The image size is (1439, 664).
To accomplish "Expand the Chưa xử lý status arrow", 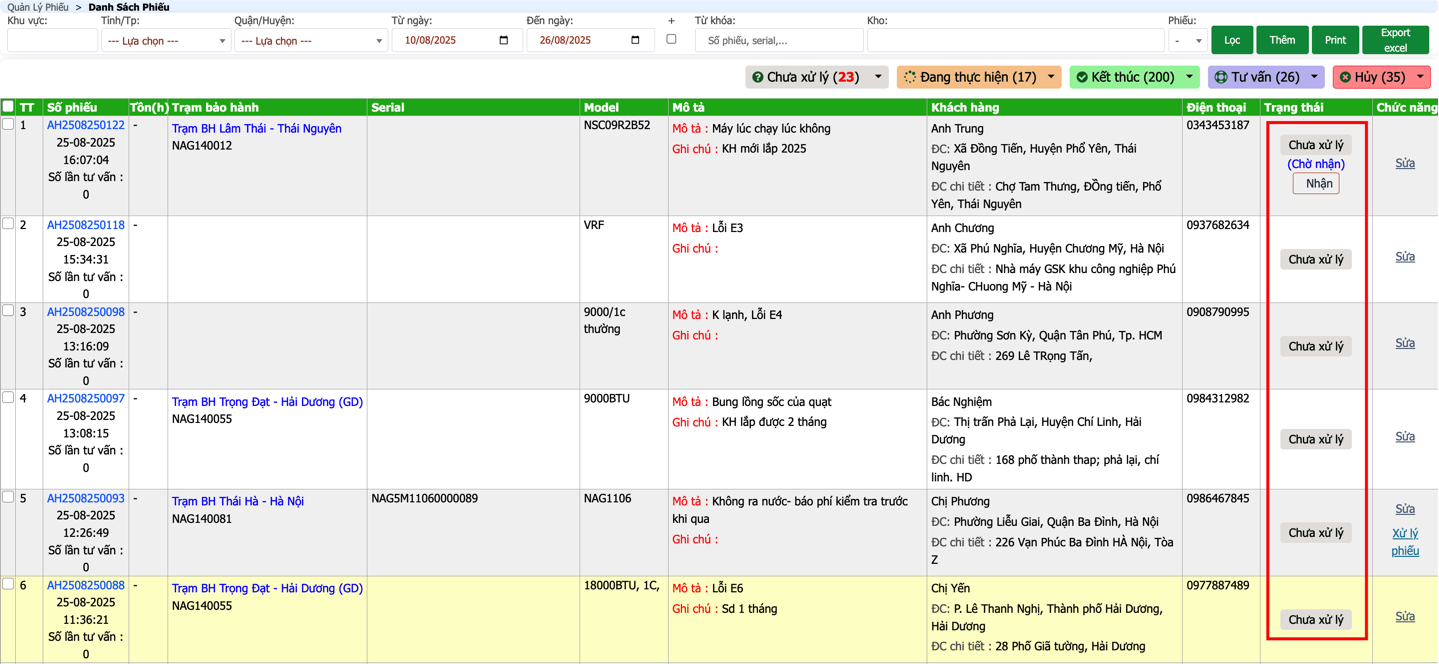I will (878, 77).
